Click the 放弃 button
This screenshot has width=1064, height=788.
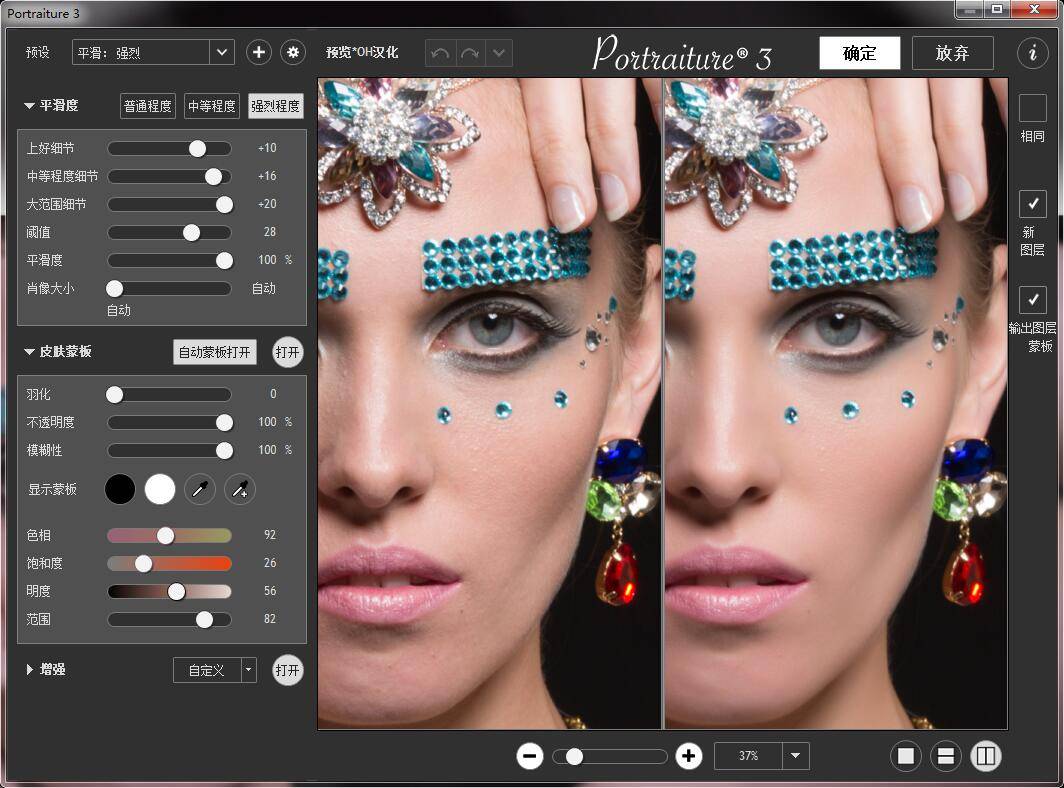coord(952,53)
